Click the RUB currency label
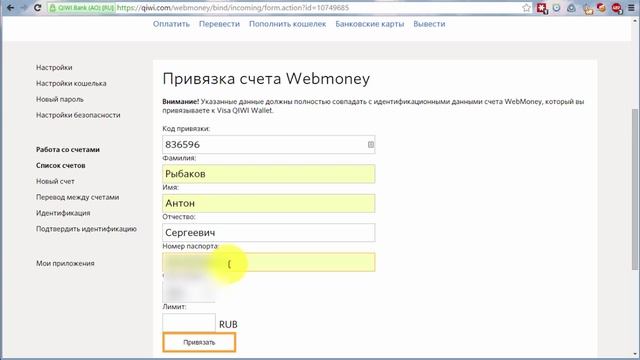This screenshot has width=640, height=360. 228,324
